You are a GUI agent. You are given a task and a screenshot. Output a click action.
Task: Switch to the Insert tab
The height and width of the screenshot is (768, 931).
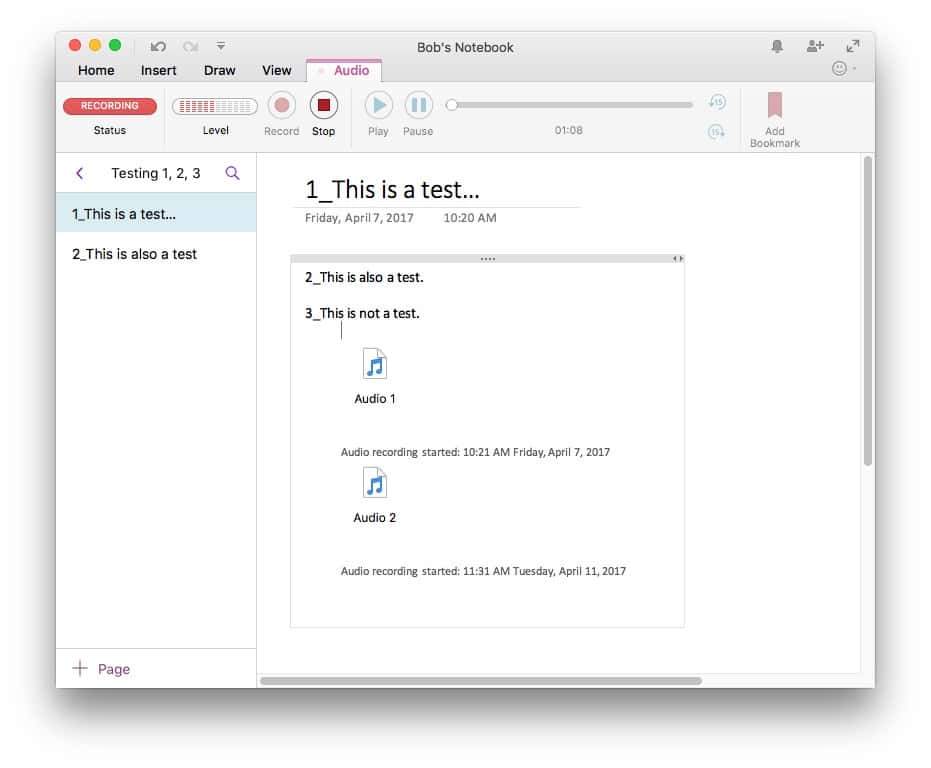click(158, 70)
